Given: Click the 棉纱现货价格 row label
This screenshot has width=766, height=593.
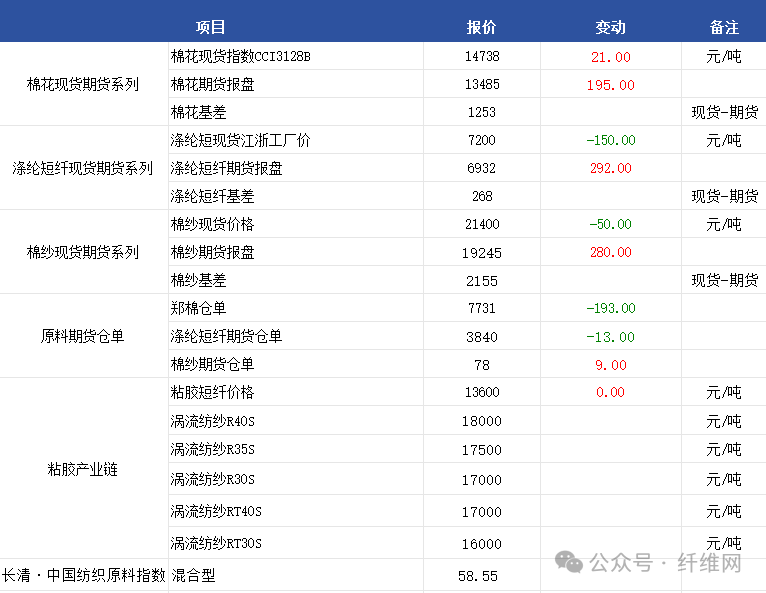Looking at the screenshot, I should [213, 224].
